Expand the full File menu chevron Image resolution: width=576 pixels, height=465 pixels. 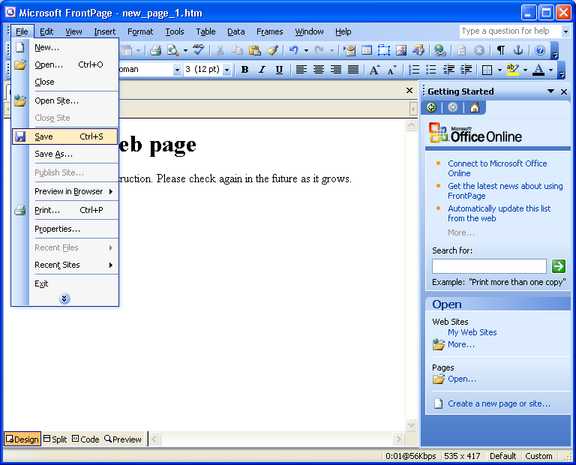(64, 299)
